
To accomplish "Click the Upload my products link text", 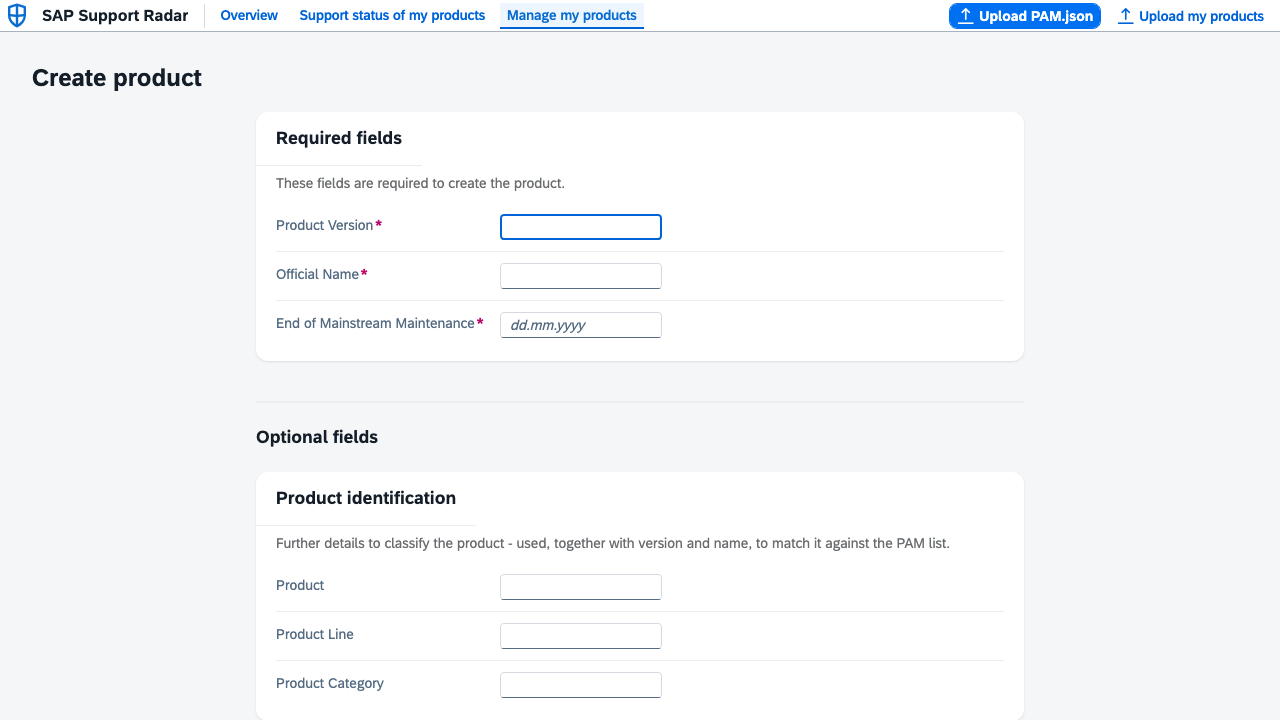I will coord(1201,16).
